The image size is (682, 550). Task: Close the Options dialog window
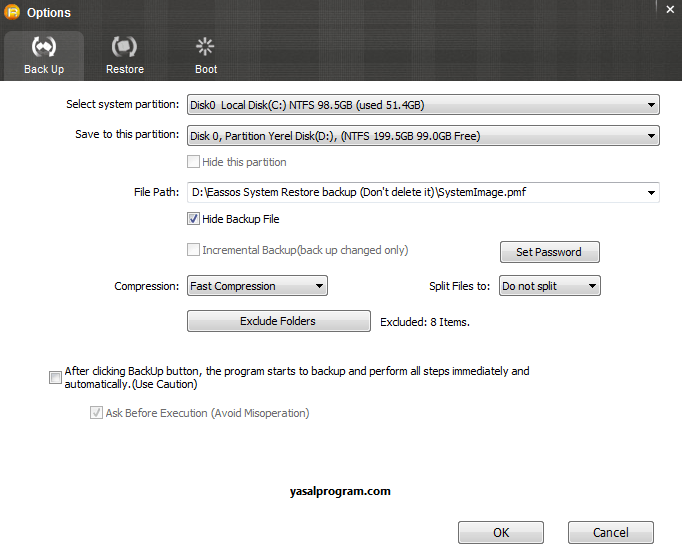pyautogui.click(x=669, y=9)
